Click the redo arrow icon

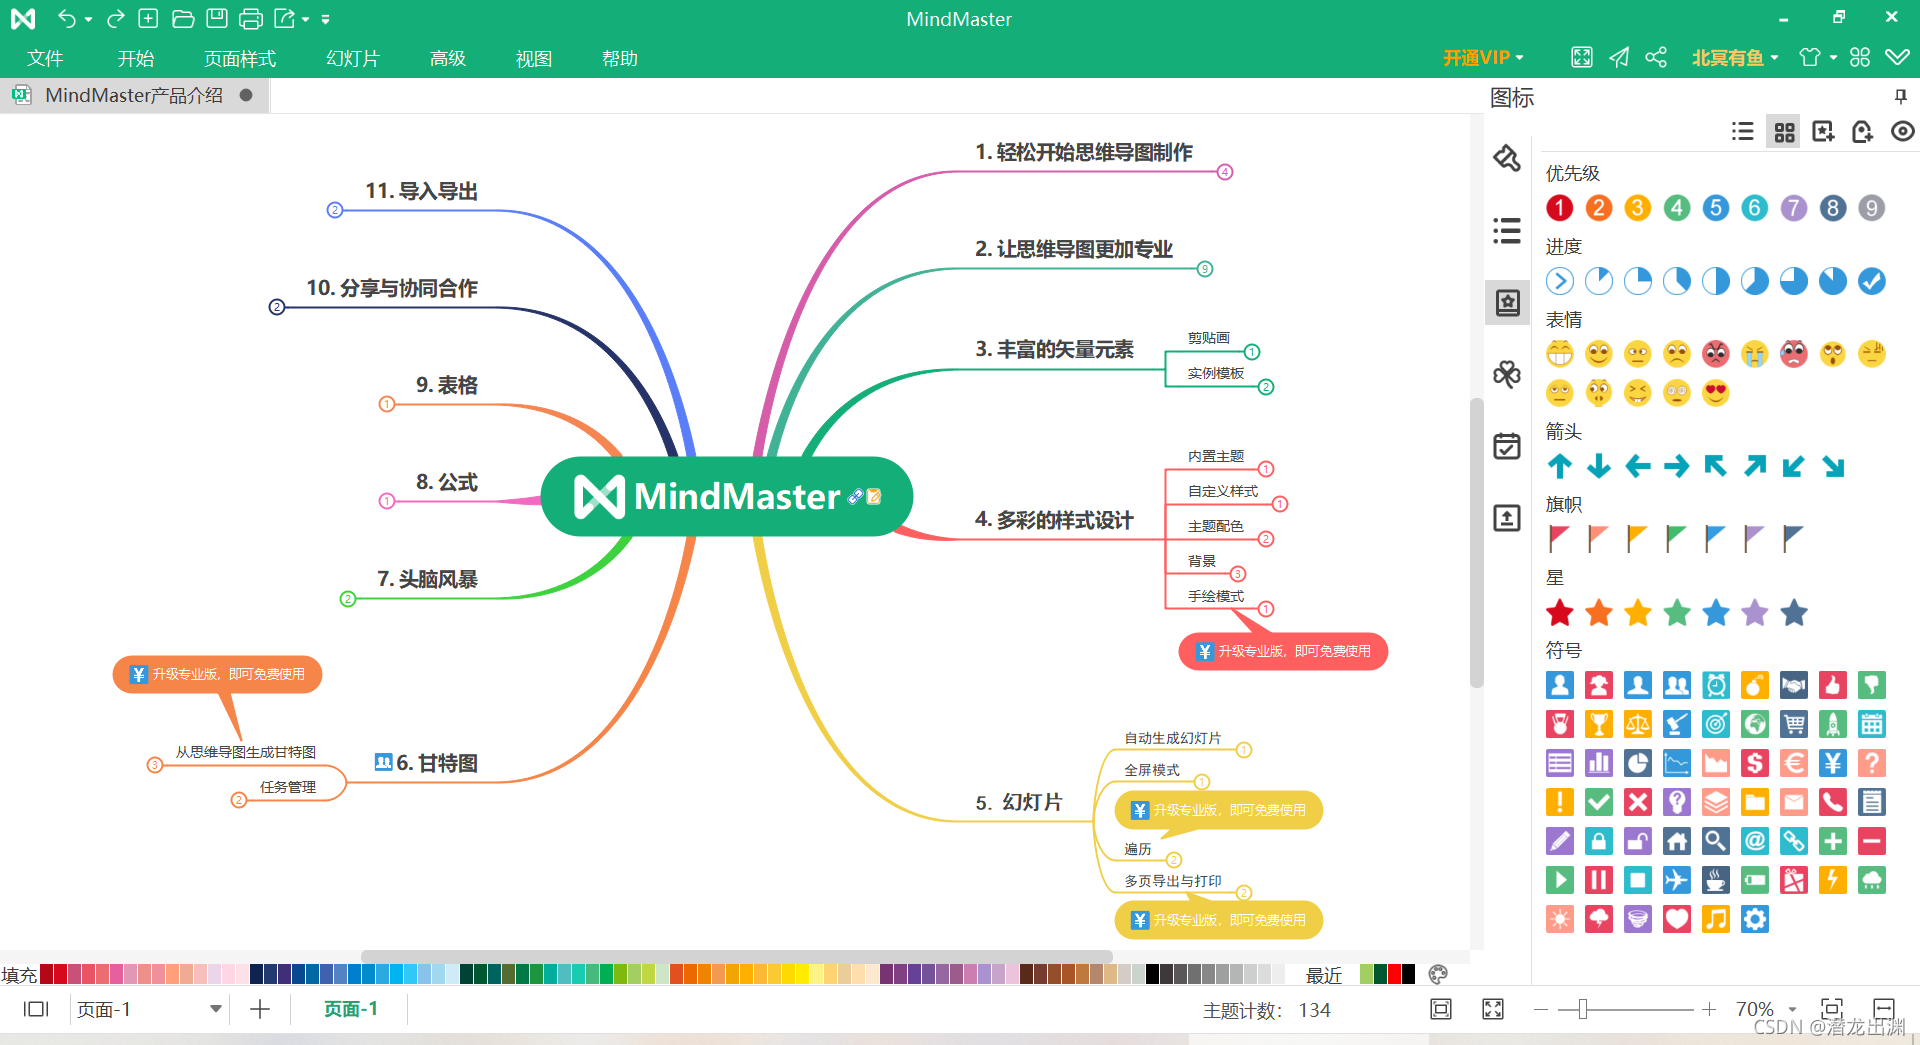coord(115,18)
